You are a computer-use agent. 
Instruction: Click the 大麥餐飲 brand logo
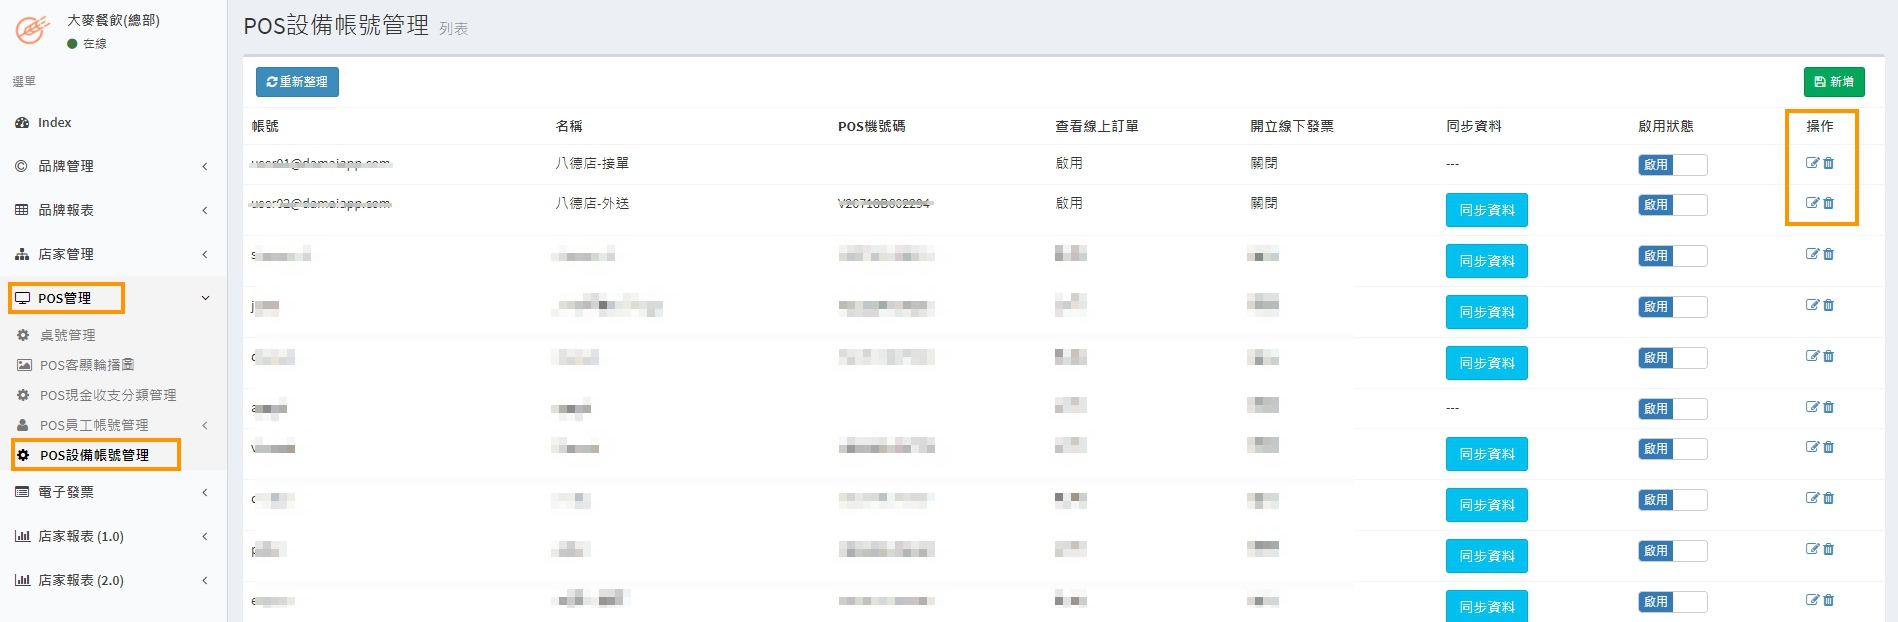[32, 30]
